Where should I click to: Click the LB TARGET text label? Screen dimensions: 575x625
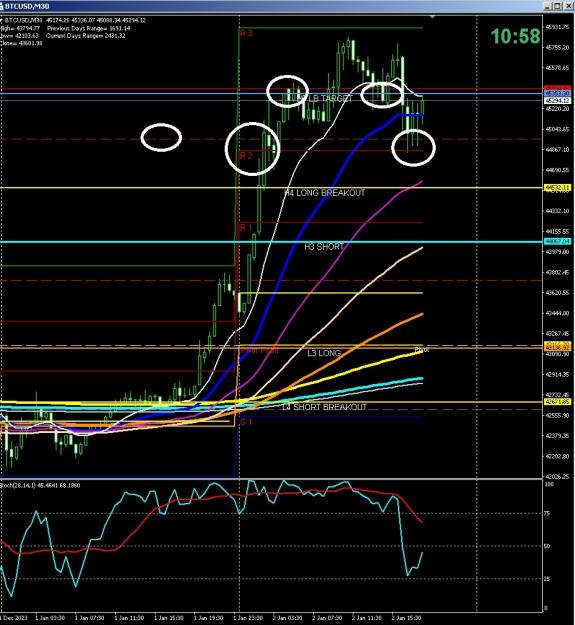(x=331, y=98)
